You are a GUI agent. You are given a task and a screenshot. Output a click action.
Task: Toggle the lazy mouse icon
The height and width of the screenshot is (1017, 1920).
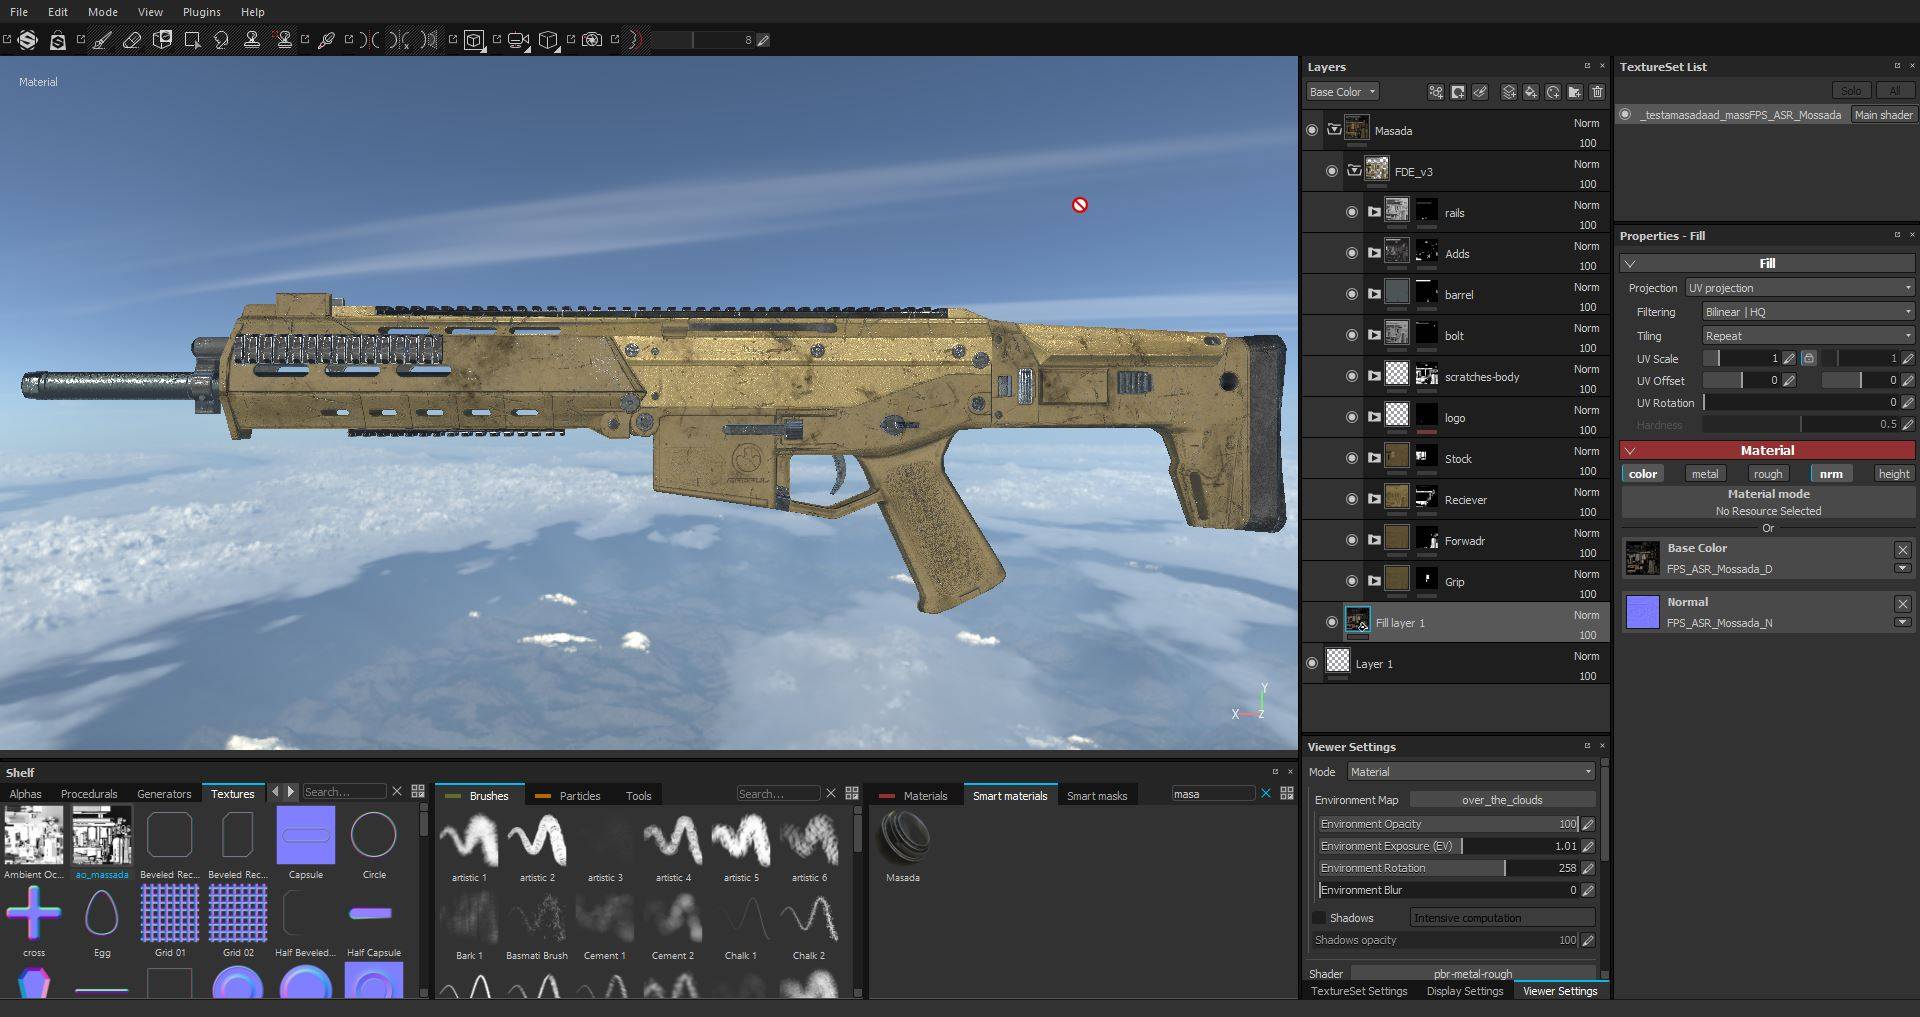pos(636,40)
